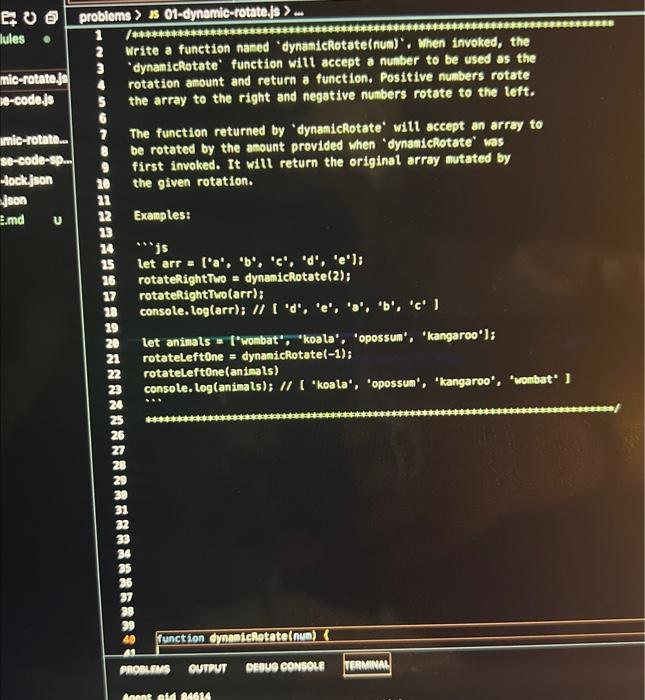
Task: Click the 'let arr =' code line
Action: pyautogui.click(x=250, y=262)
